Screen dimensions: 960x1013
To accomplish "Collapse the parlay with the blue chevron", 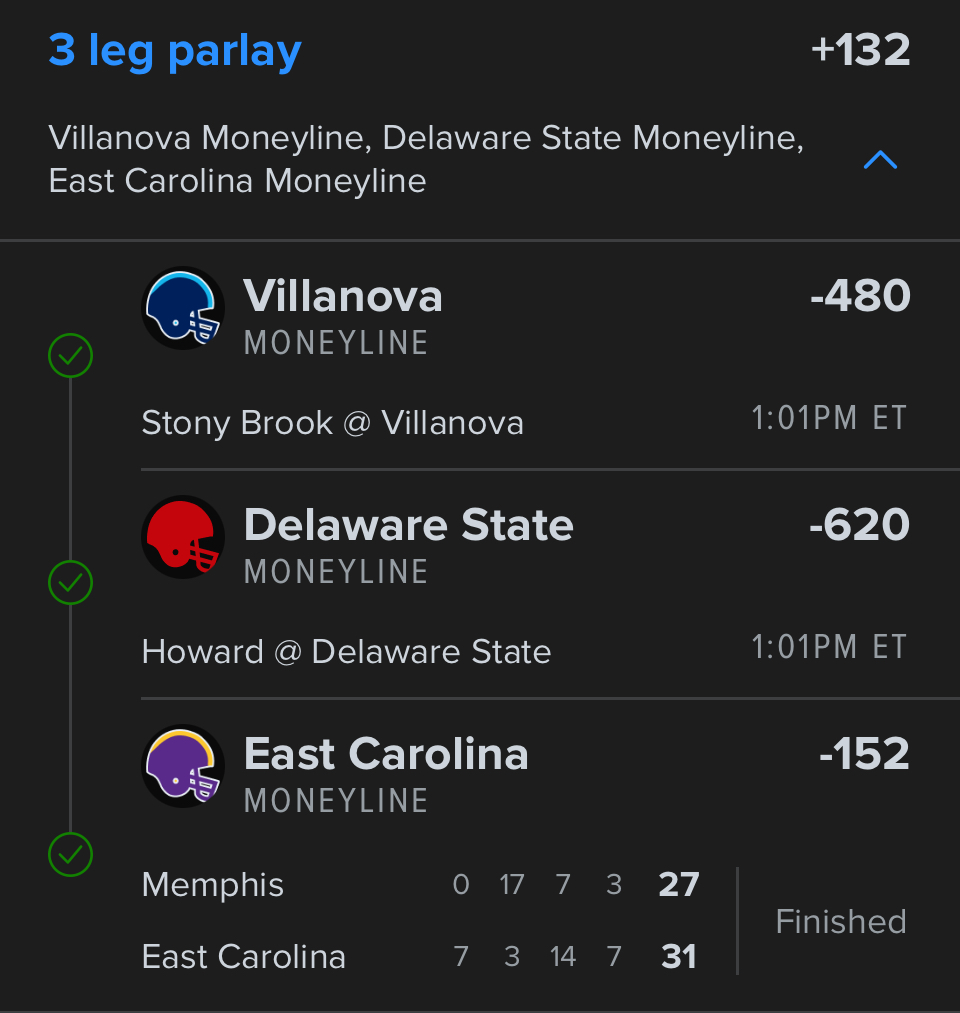I will tap(880, 160).
